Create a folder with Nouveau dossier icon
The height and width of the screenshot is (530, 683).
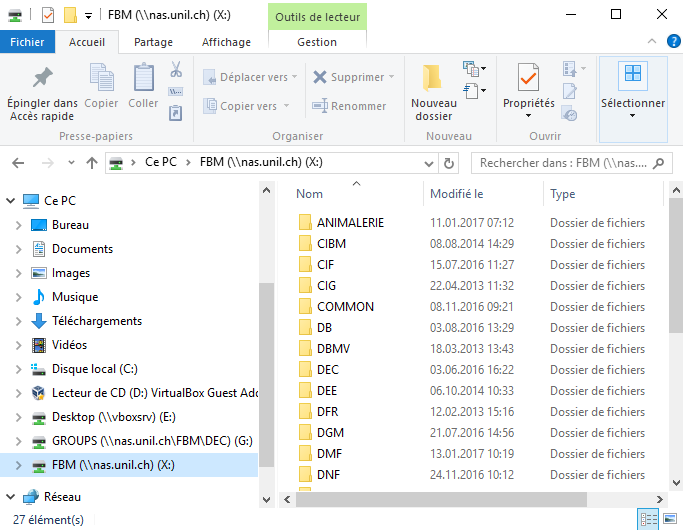pos(433,80)
